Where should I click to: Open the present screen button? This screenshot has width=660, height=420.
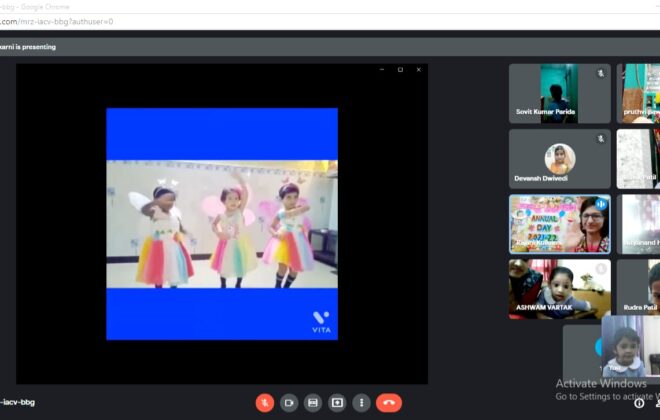(337, 403)
